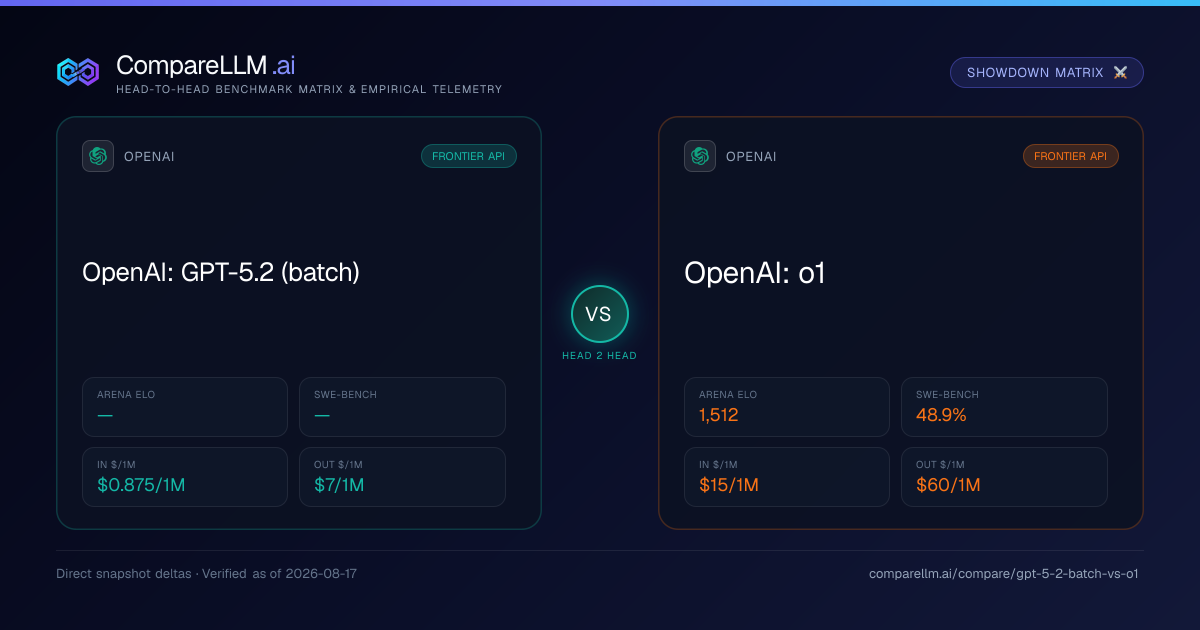This screenshot has height=630, width=1200.
Task: Click the VS circle badge
Action: (599, 314)
